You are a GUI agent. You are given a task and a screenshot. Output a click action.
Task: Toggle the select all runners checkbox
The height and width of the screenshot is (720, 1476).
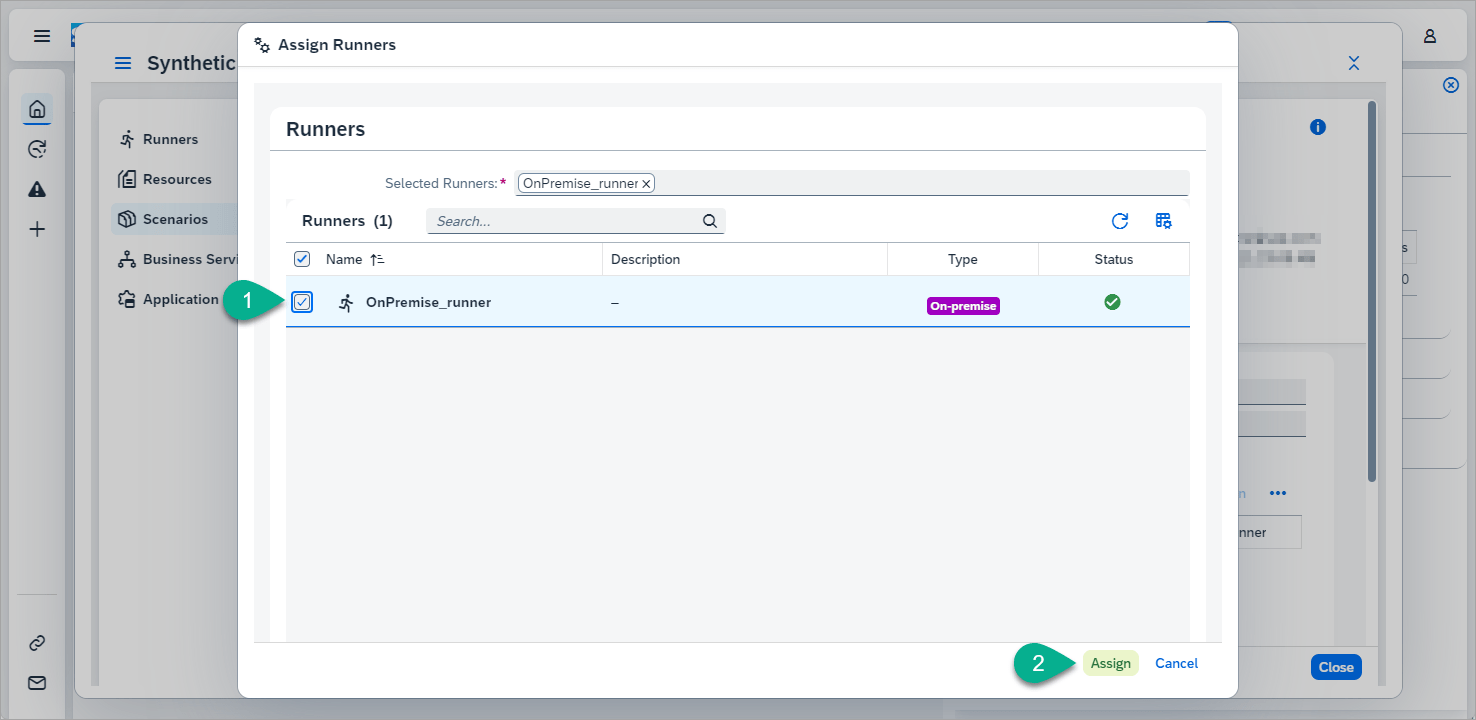pos(302,259)
